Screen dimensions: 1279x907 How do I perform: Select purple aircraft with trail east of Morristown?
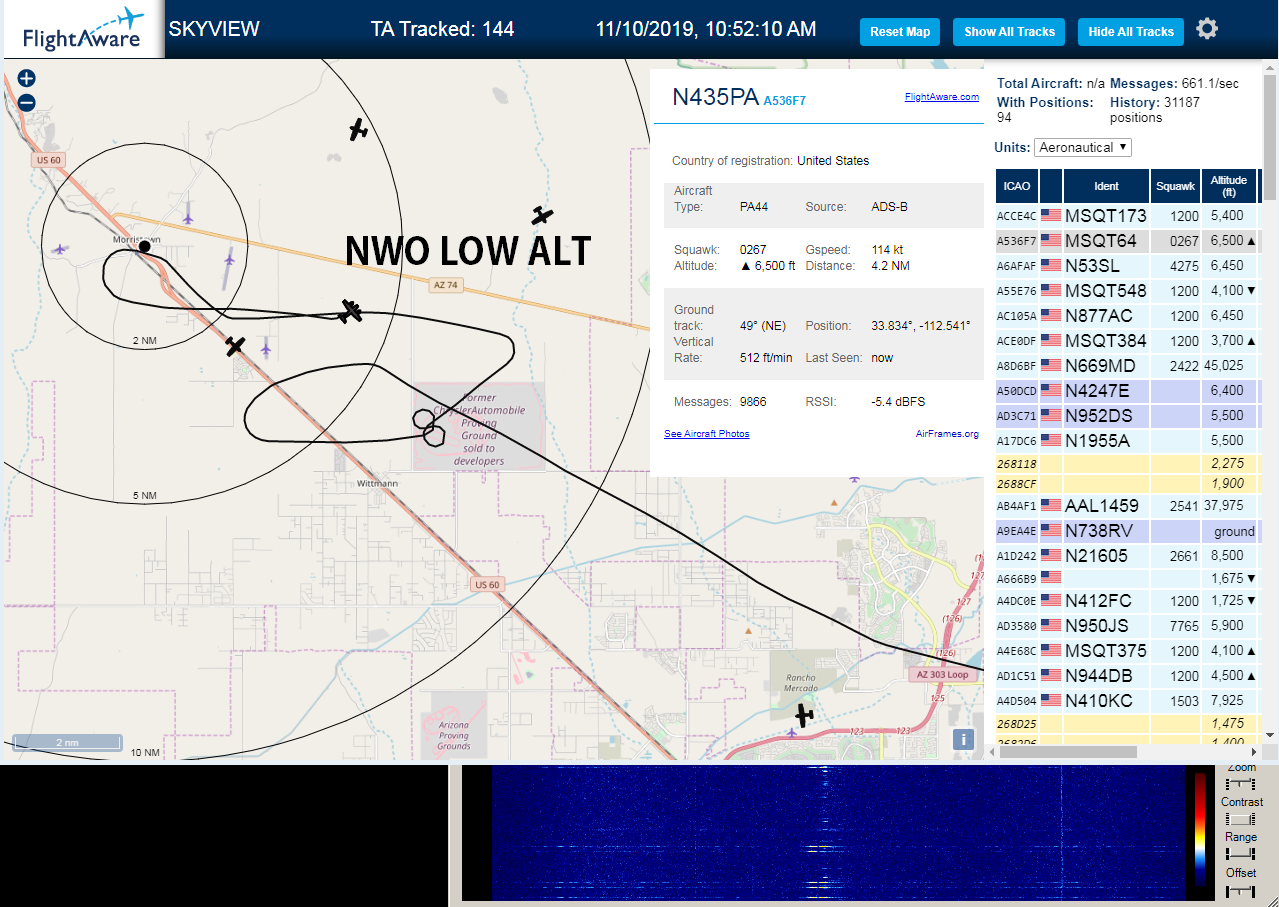pyautogui.click(x=229, y=259)
